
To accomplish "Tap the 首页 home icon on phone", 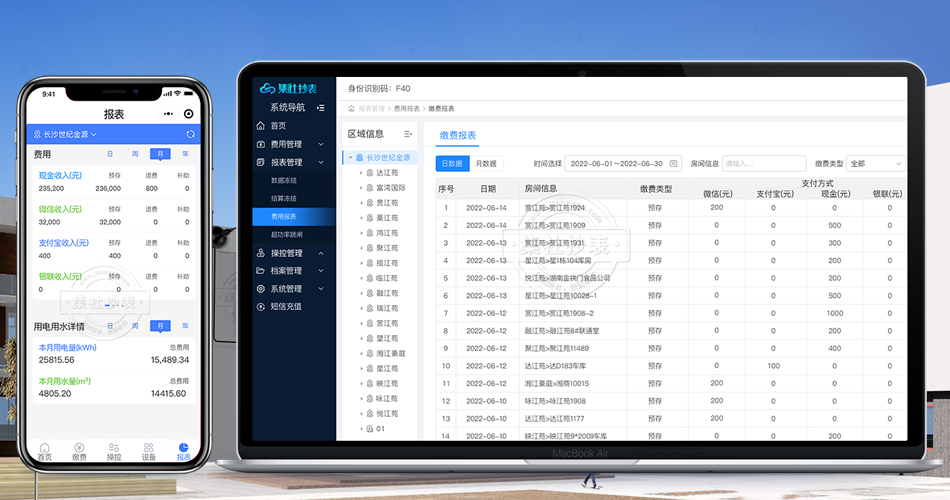I will point(44,449).
